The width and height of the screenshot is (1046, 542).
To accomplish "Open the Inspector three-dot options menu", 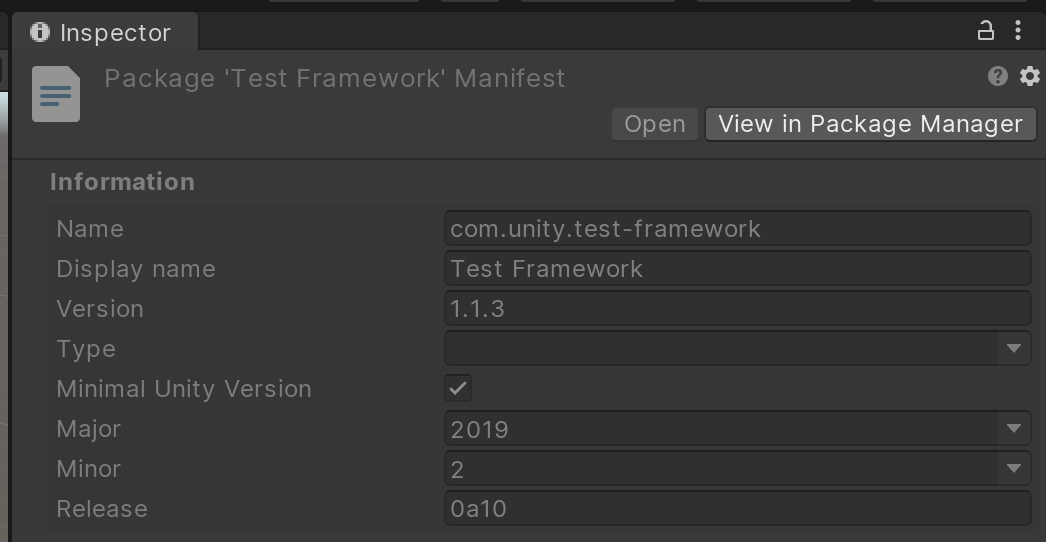I will (1018, 31).
